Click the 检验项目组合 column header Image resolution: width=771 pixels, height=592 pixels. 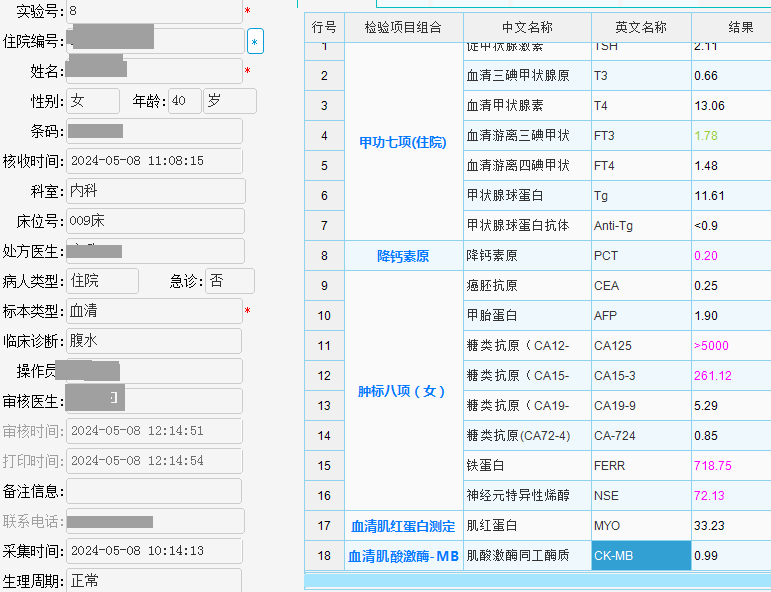(x=402, y=27)
